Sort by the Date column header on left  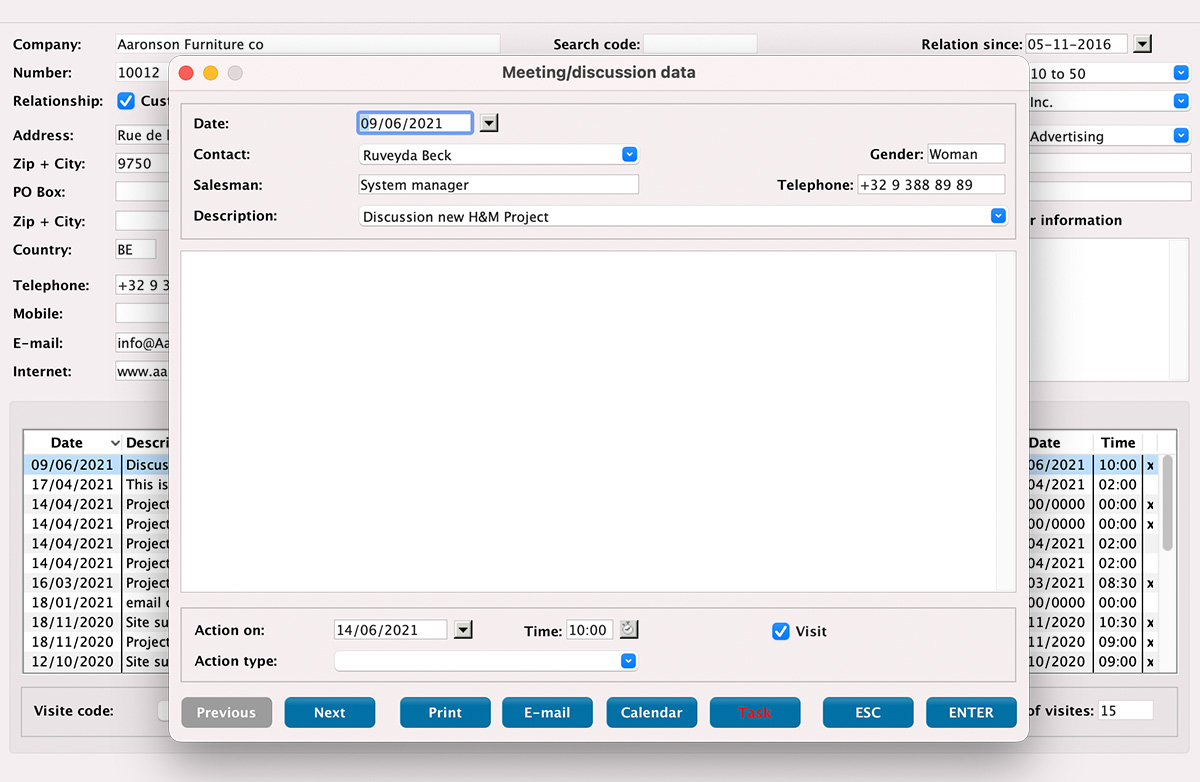click(72, 442)
